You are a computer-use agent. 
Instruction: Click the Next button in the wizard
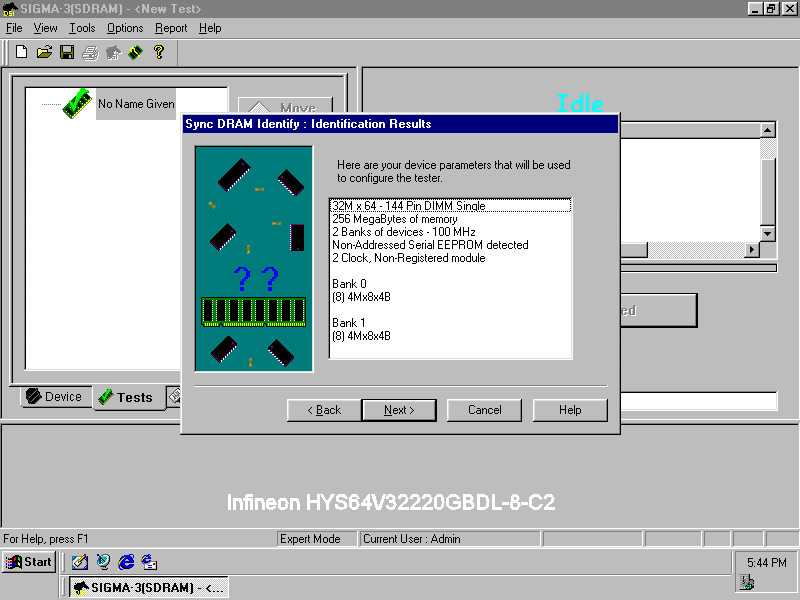398,410
